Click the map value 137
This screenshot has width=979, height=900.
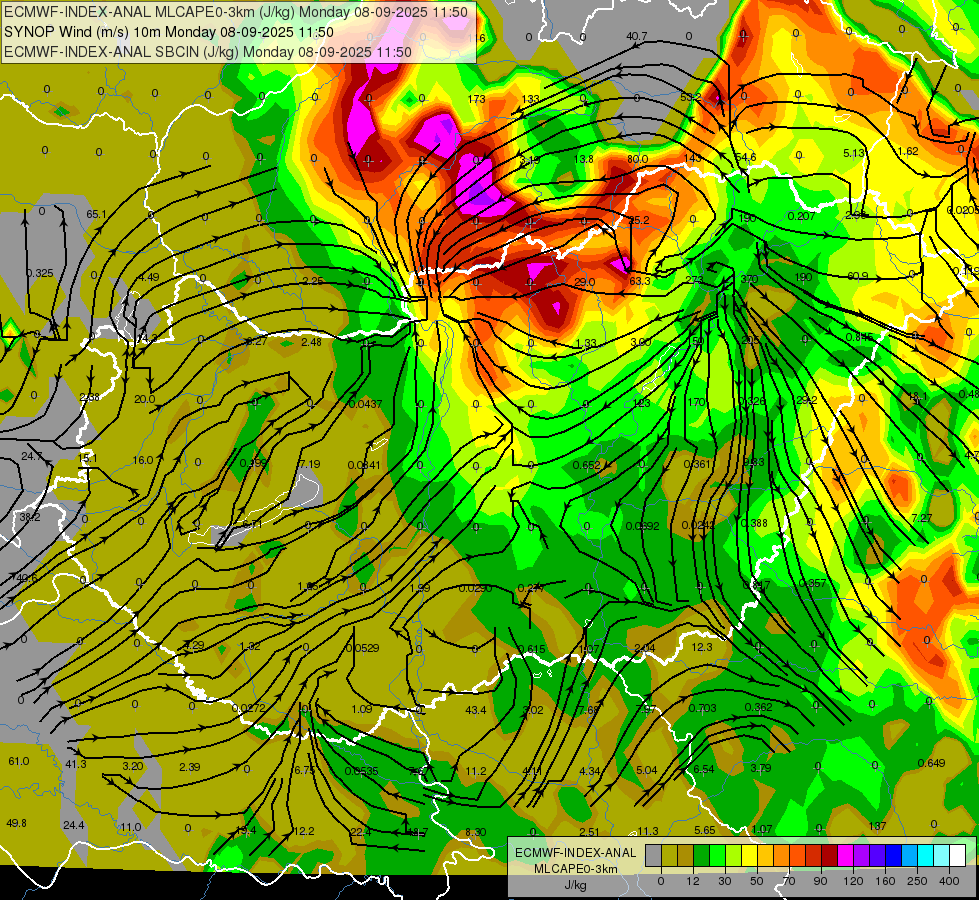click(x=877, y=825)
